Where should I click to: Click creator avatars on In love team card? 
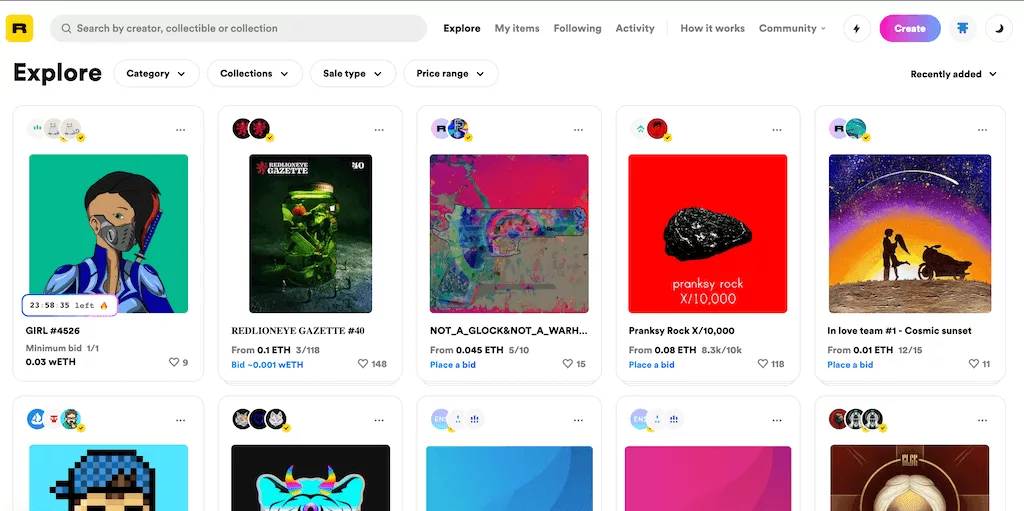coord(849,129)
